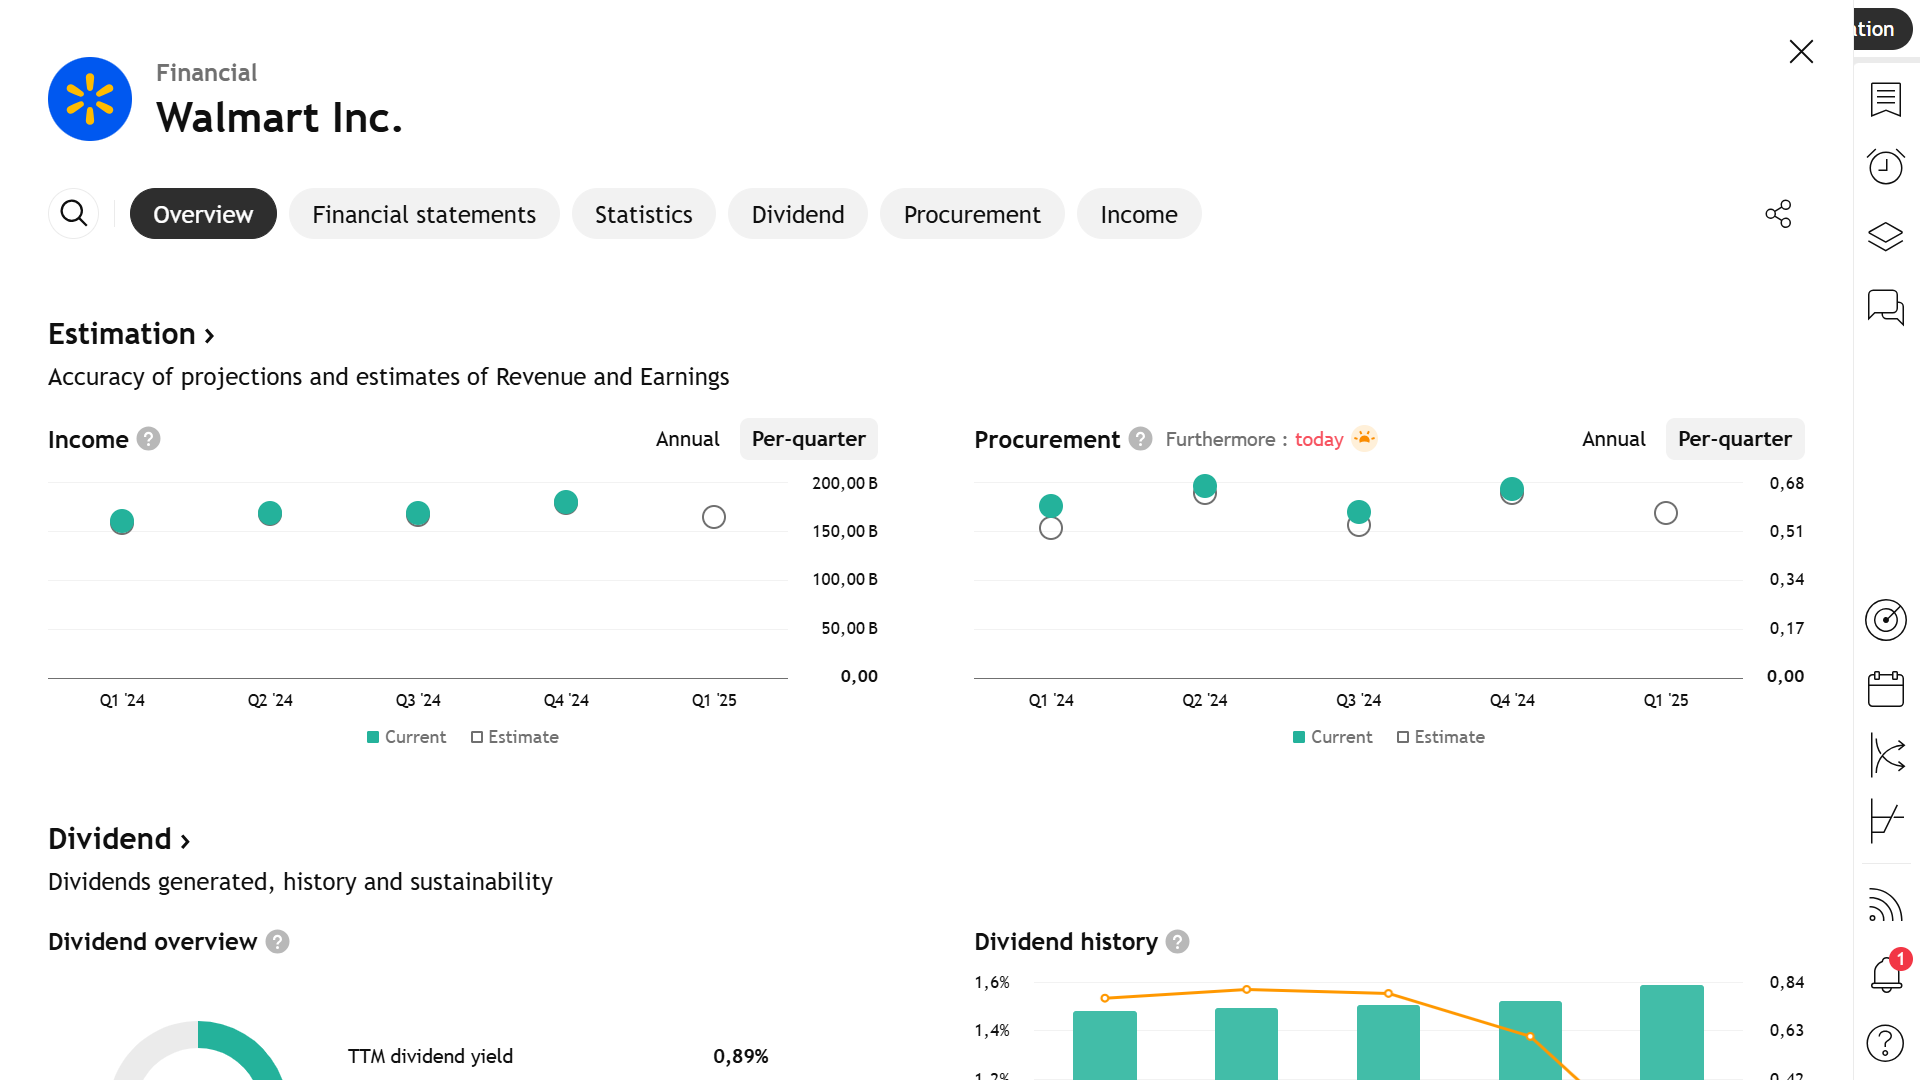1920x1080 pixels.
Task: Click the 0,68 Procurement axis value
Action: click(x=1787, y=483)
